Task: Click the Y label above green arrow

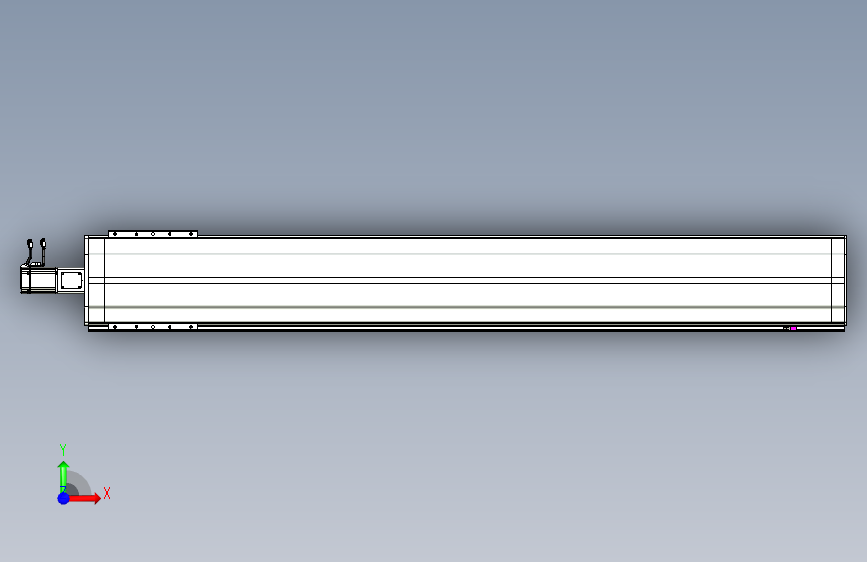Action: (x=63, y=450)
